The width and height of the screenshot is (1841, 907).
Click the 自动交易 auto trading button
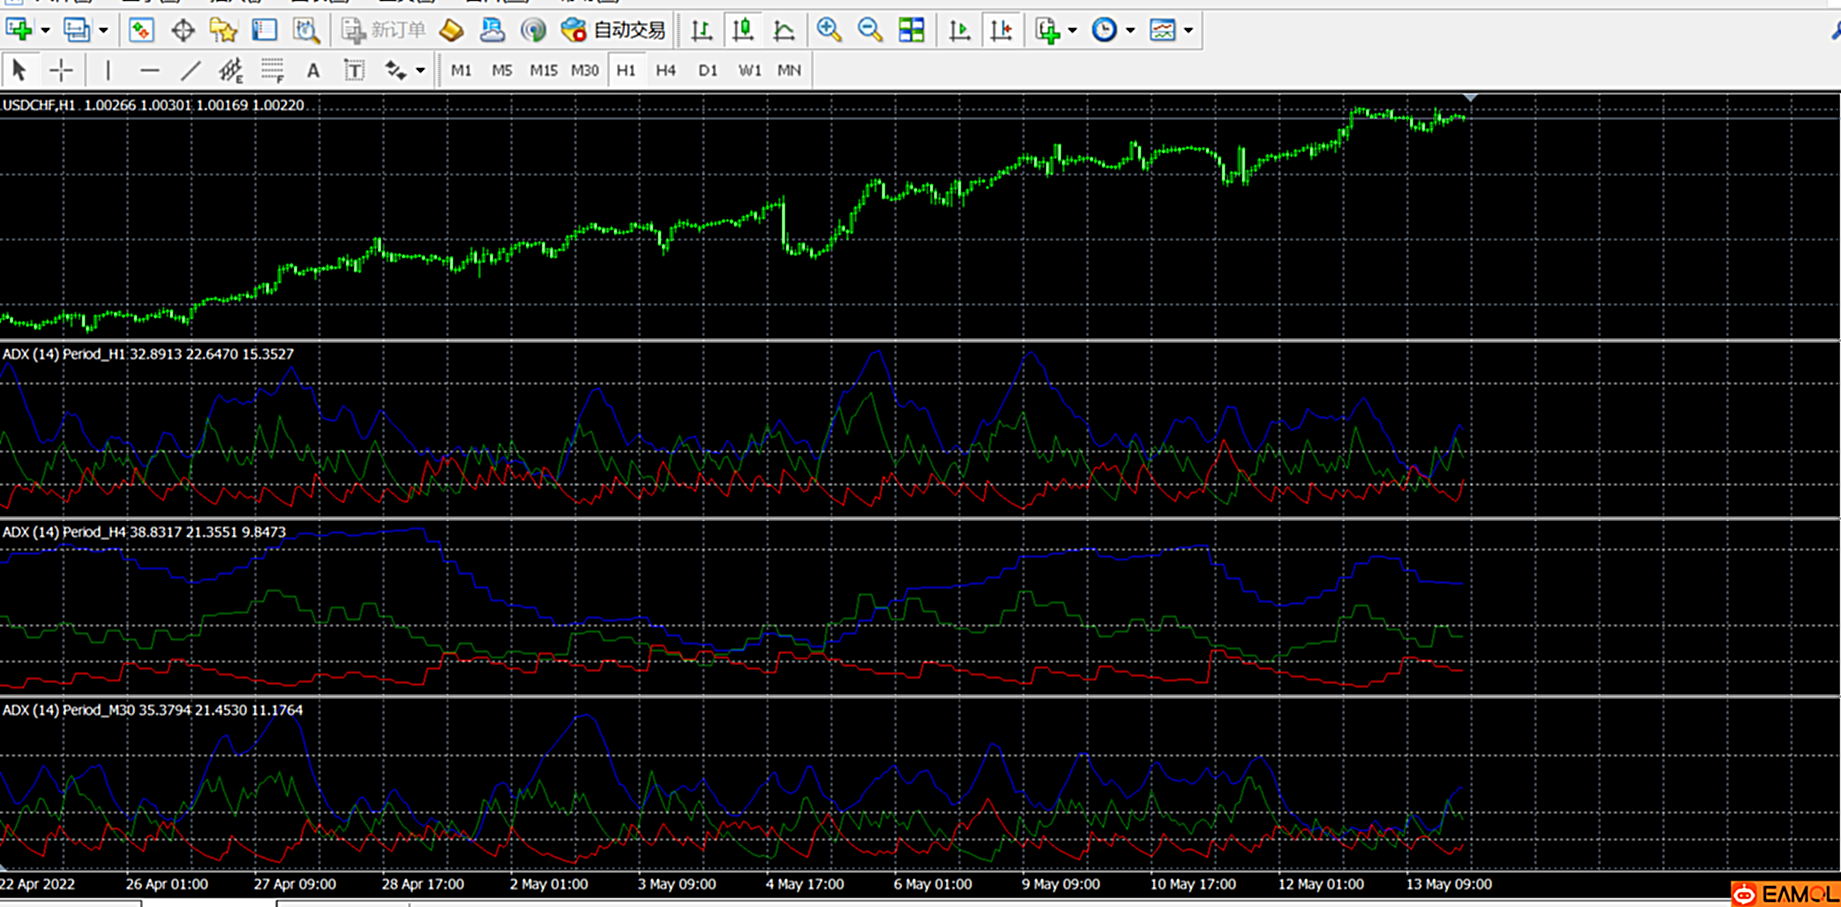tap(614, 30)
